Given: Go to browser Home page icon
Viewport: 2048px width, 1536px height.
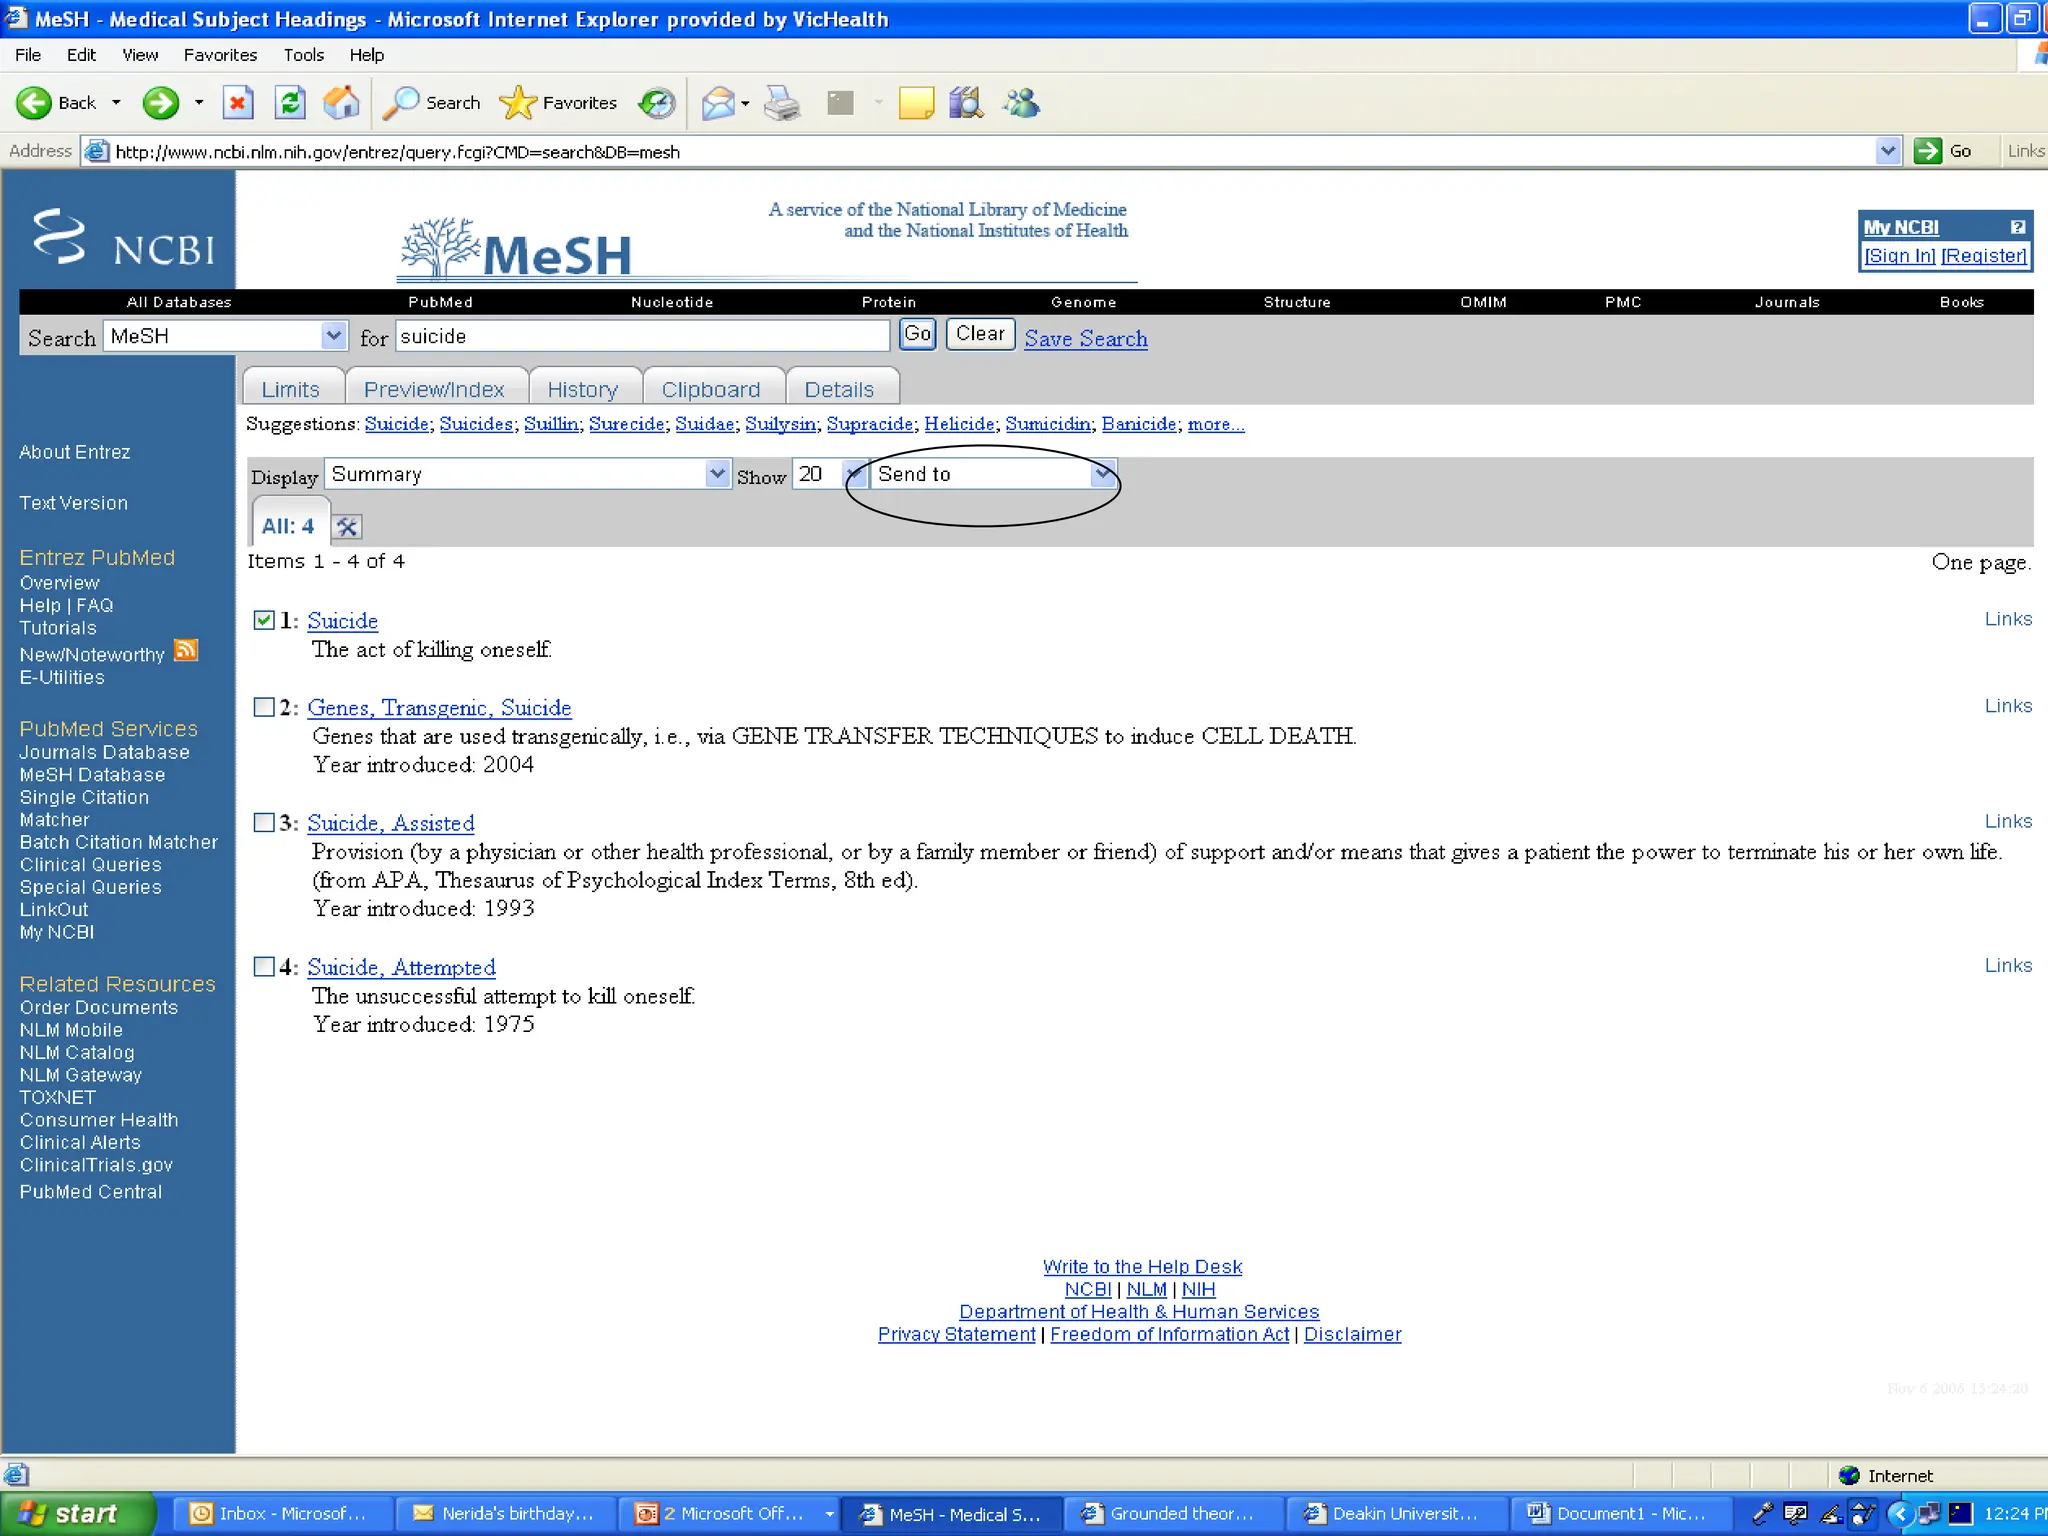Looking at the screenshot, I should pyautogui.click(x=341, y=103).
